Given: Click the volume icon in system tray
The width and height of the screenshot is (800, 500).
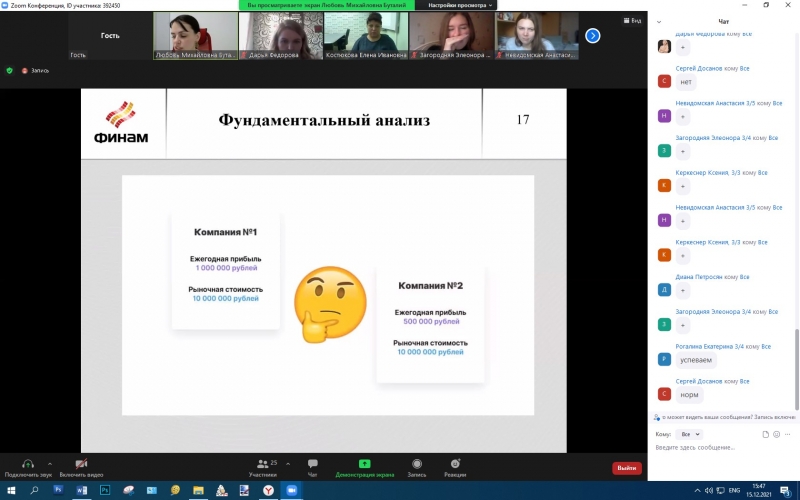Looking at the screenshot, I should point(709,490).
